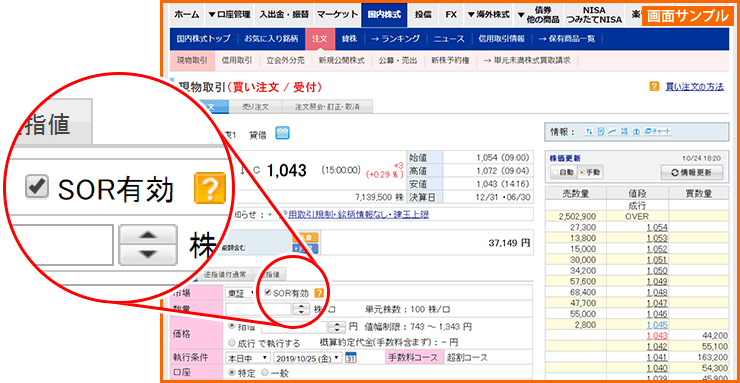The width and height of the screenshot is (740, 383).
Task: Click the small orange help icon next to SOR有効 in the form
Action: tap(319, 293)
